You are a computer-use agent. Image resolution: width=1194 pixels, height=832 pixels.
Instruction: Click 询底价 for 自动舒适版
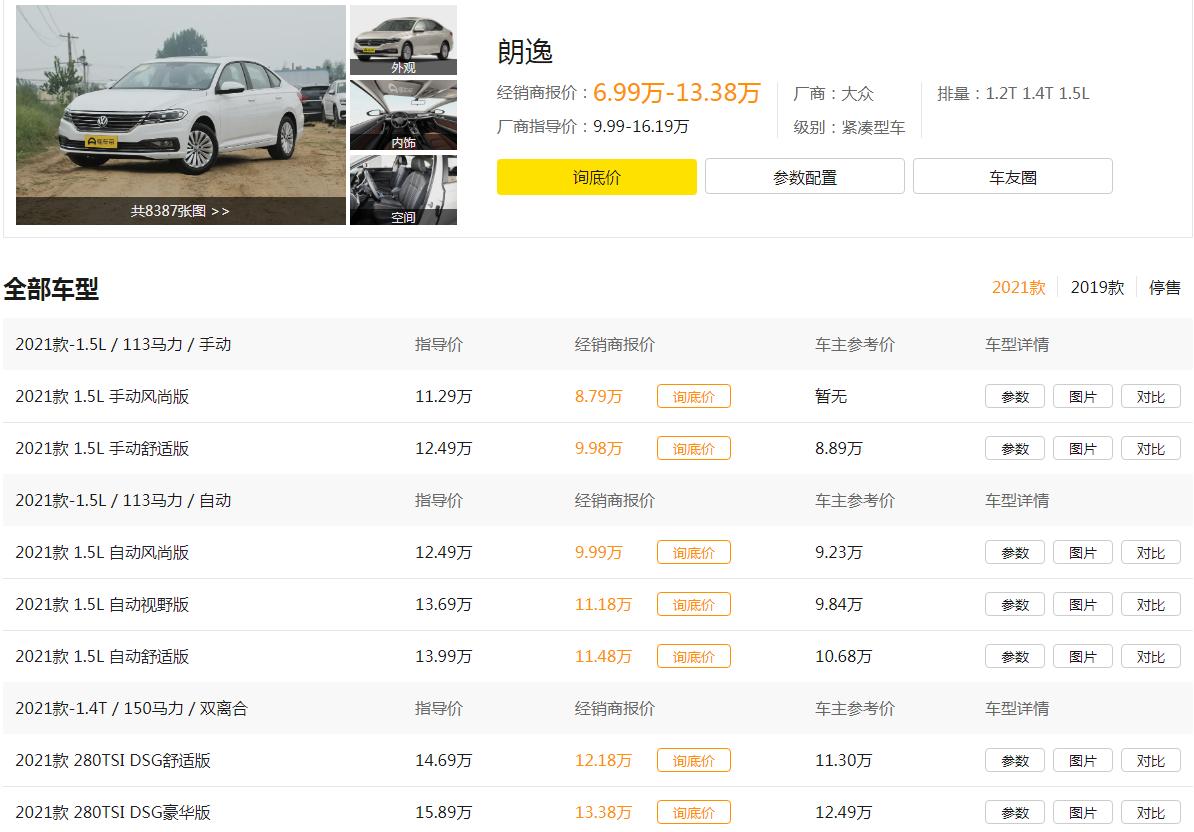[x=694, y=656]
